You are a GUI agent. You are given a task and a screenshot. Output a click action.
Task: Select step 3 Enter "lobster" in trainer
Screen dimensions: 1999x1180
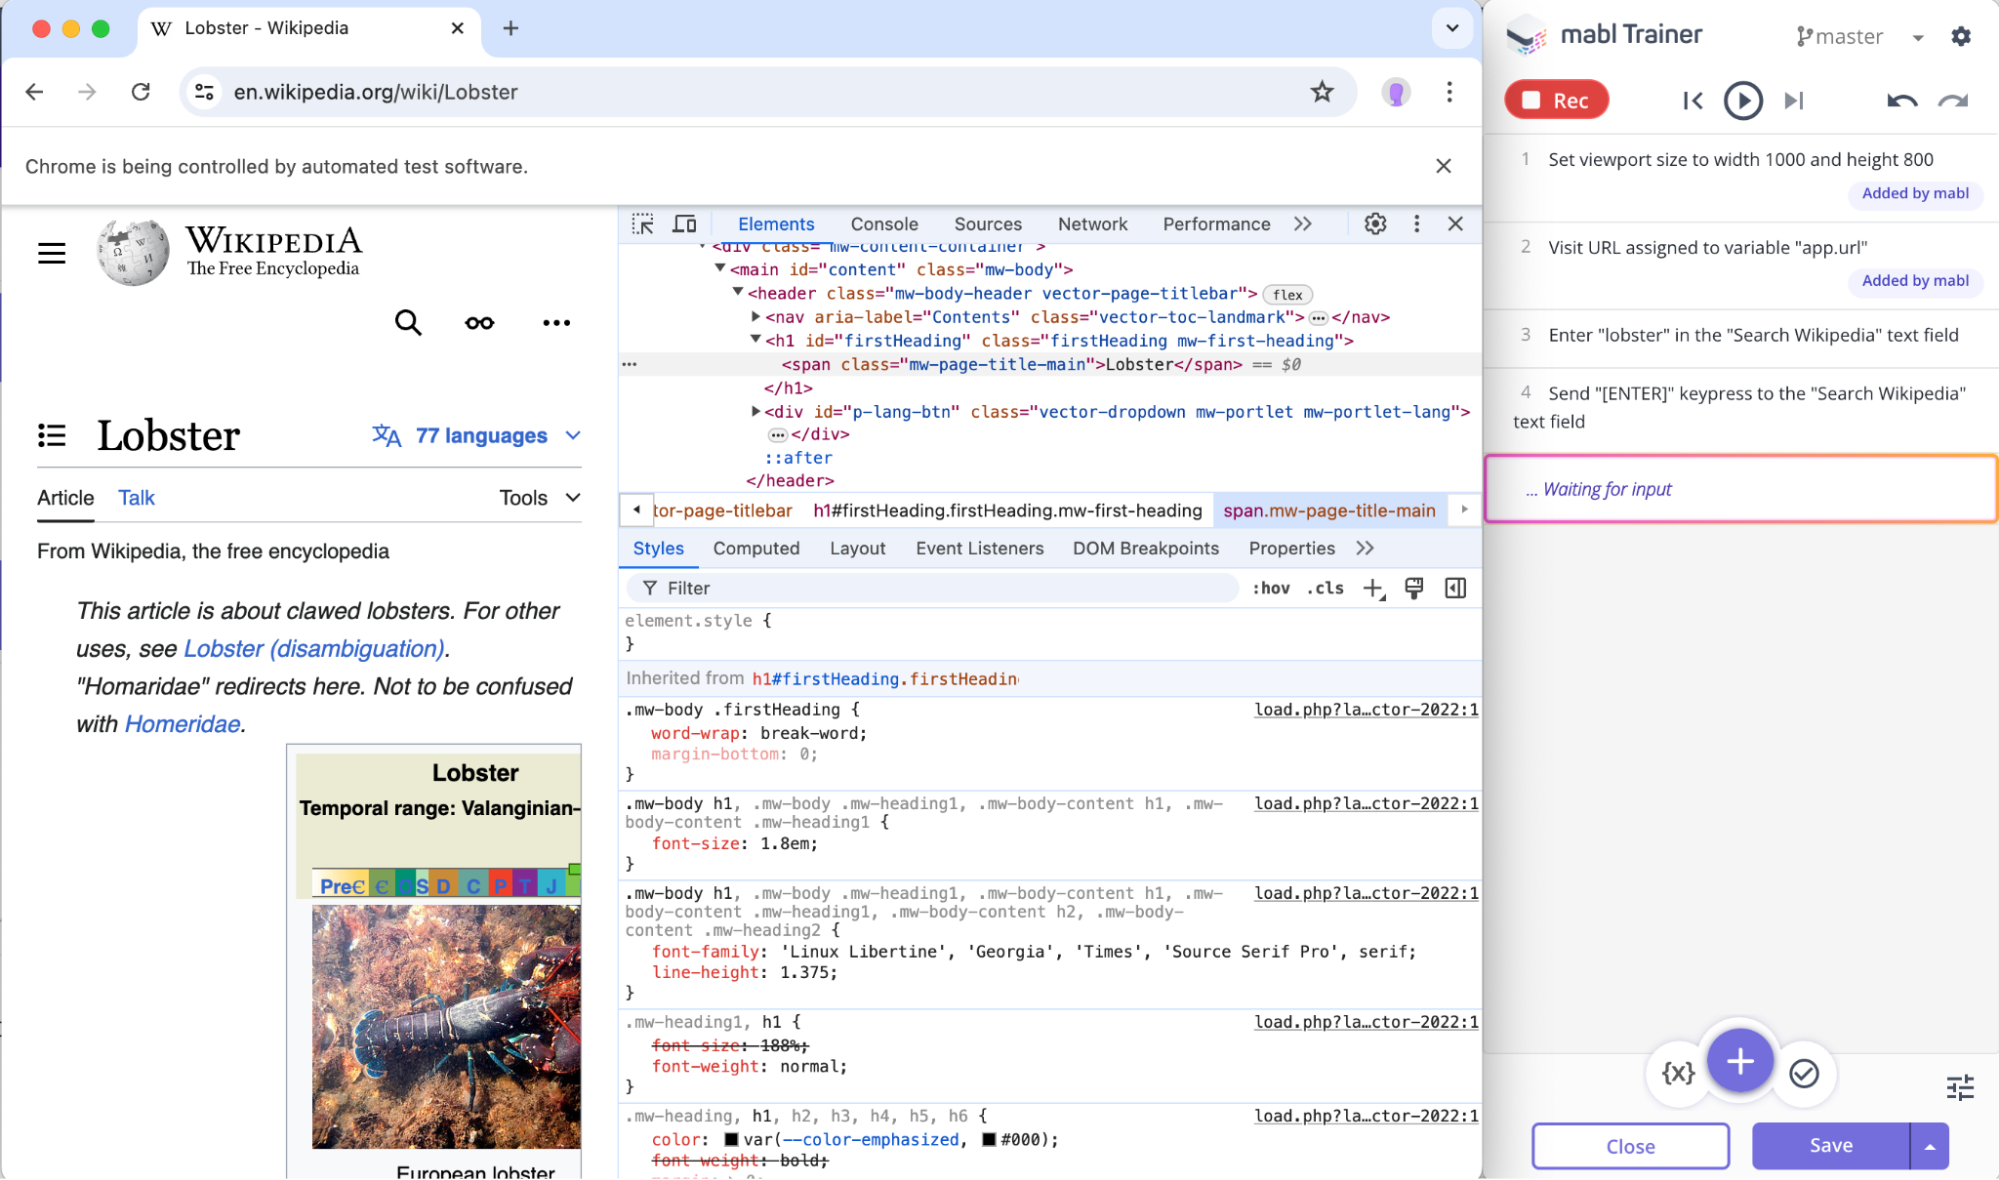tap(1740, 336)
